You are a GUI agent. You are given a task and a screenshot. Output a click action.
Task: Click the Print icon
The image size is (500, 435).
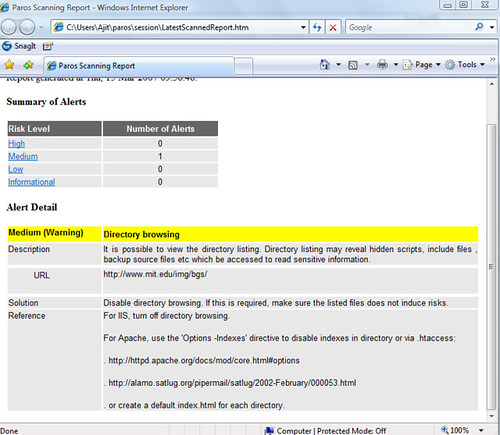(x=382, y=65)
